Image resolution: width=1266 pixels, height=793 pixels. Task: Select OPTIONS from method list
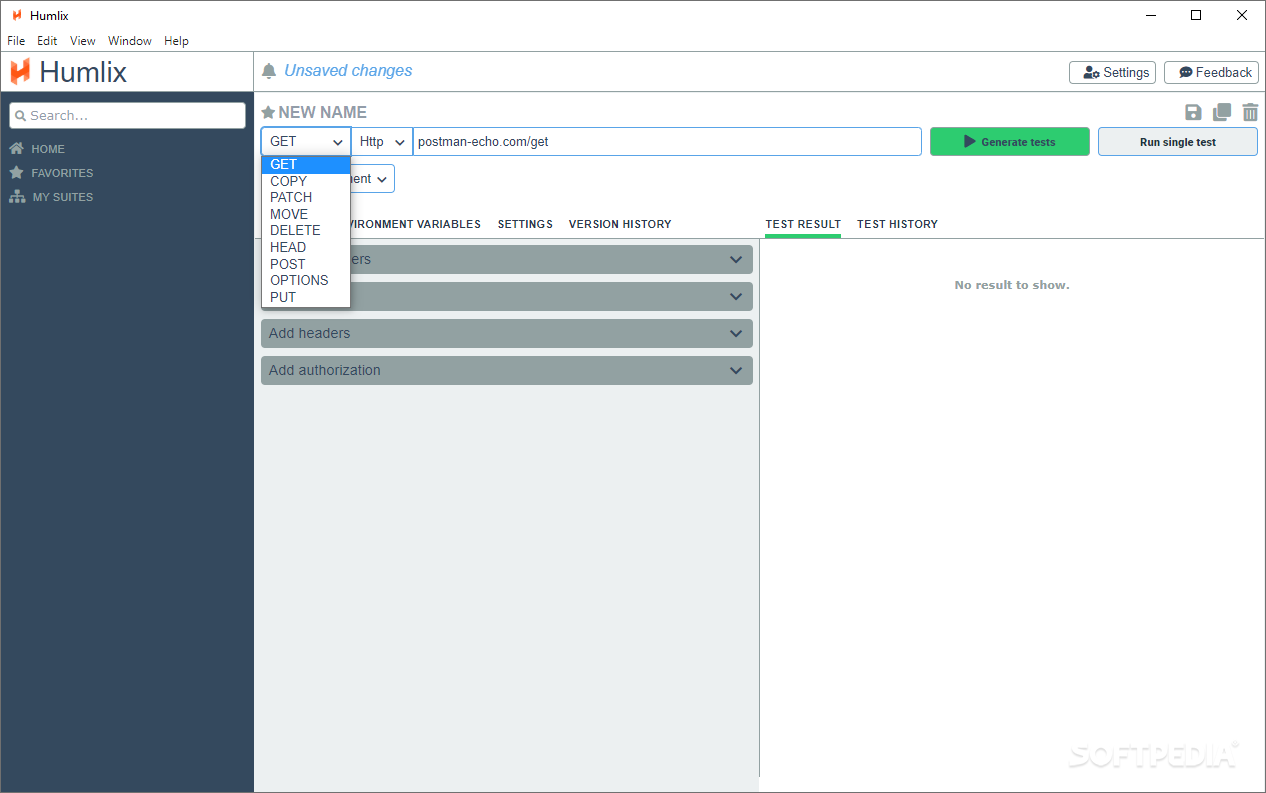coord(306,280)
